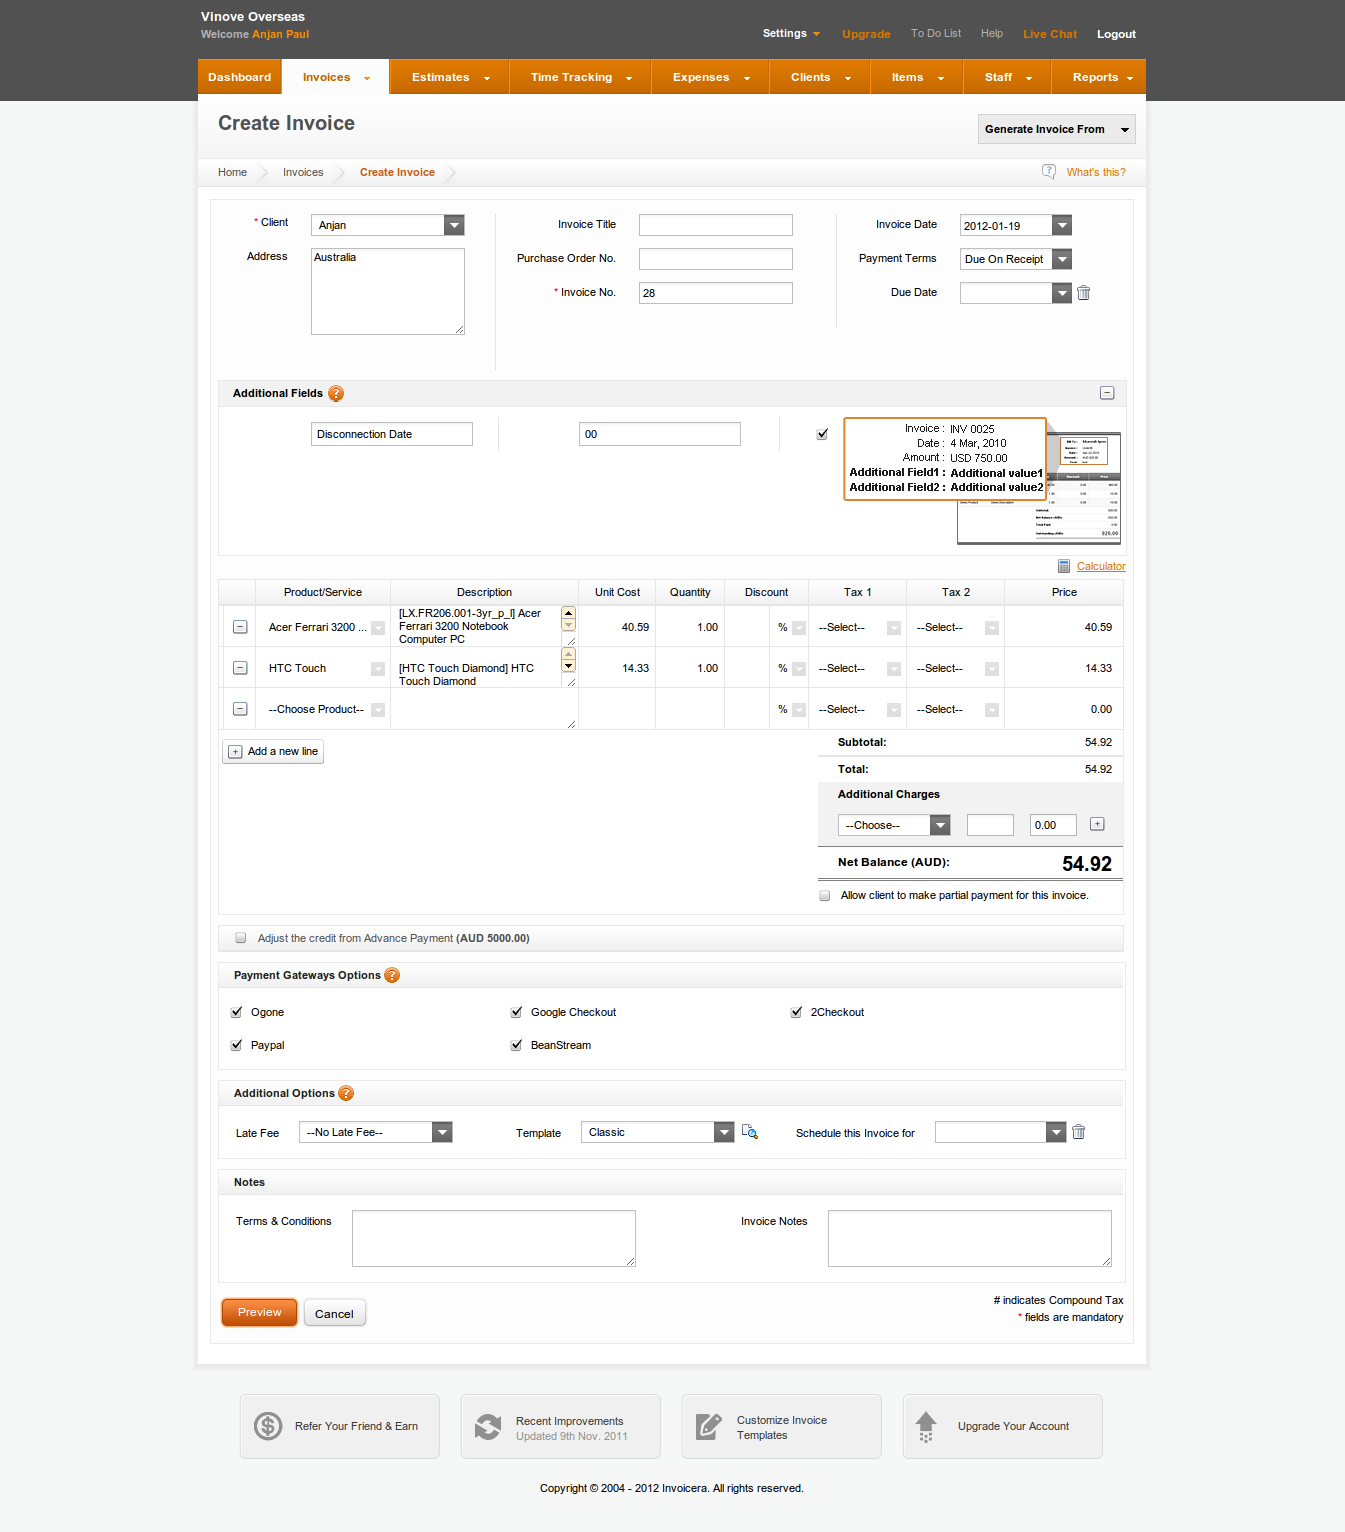Click the calculator icon above the Price column
1345x1532 pixels.
tap(1064, 566)
